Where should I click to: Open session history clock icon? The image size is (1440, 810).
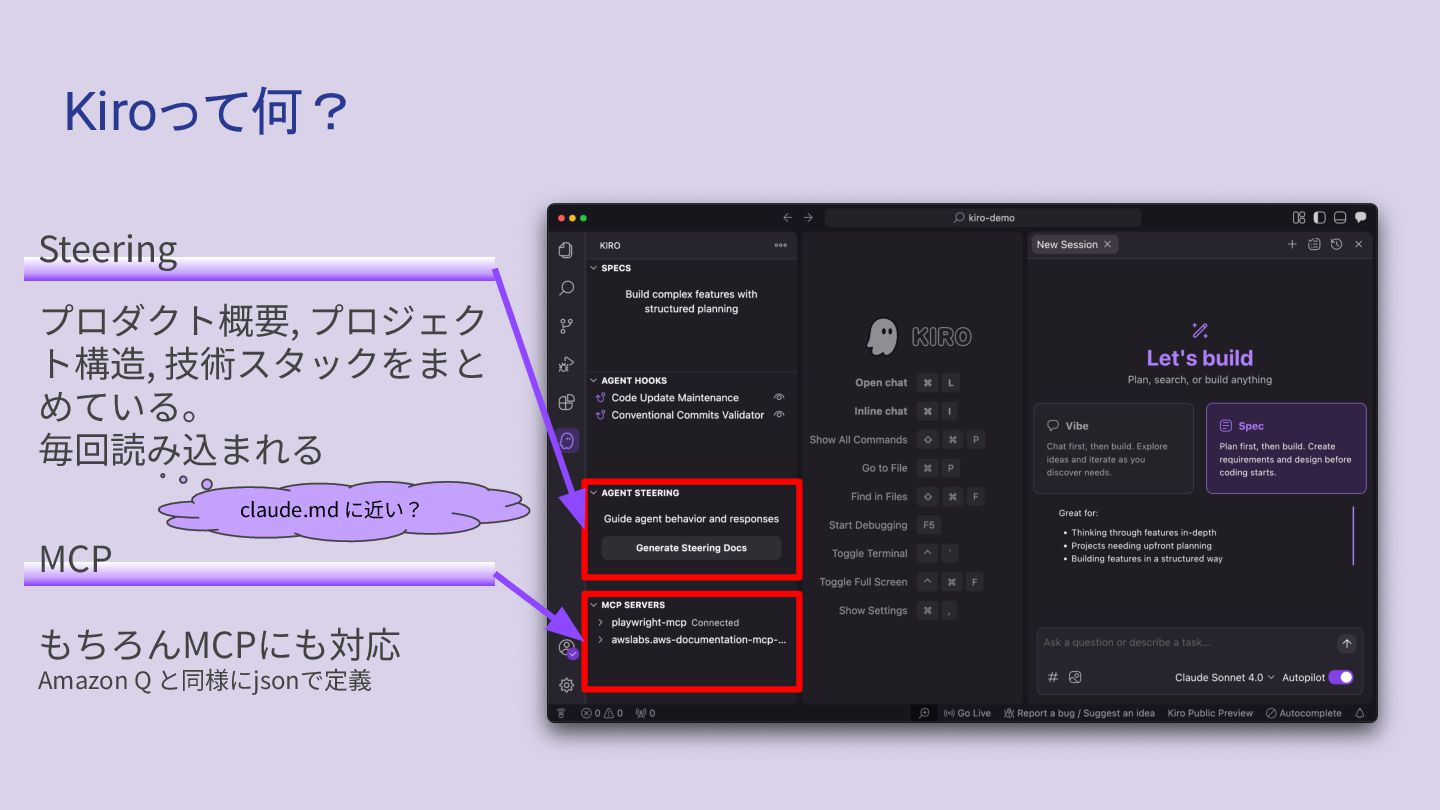[x=1336, y=244]
